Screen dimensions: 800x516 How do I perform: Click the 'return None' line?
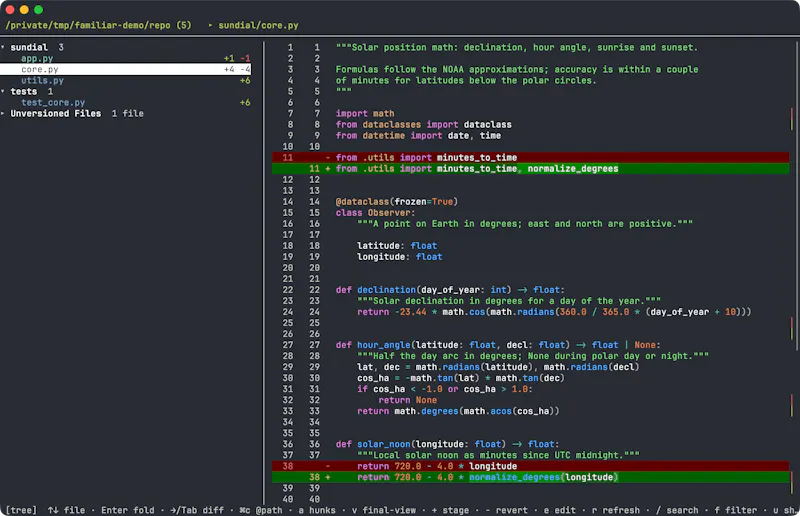click(x=408, y=400)
